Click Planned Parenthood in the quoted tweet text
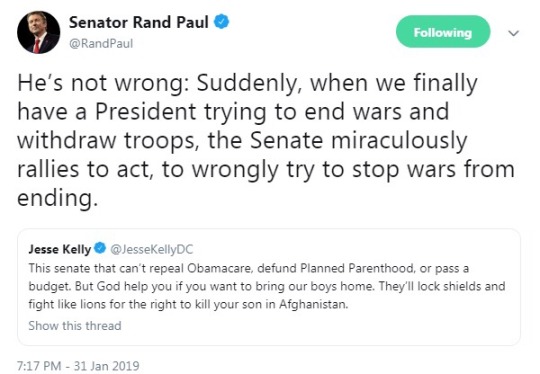This screenshot has height=374, width=540. click(x=357, y=268)
